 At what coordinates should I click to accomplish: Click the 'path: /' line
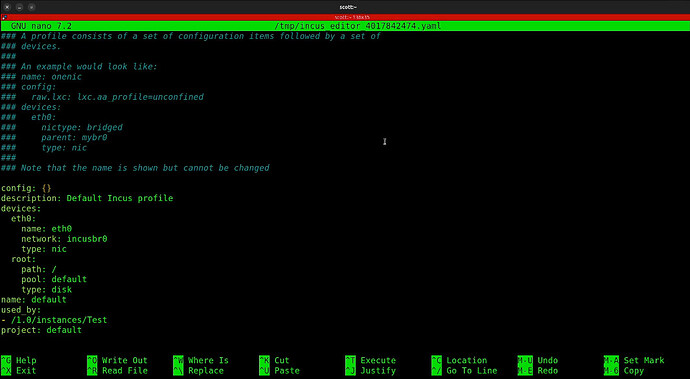39,269
